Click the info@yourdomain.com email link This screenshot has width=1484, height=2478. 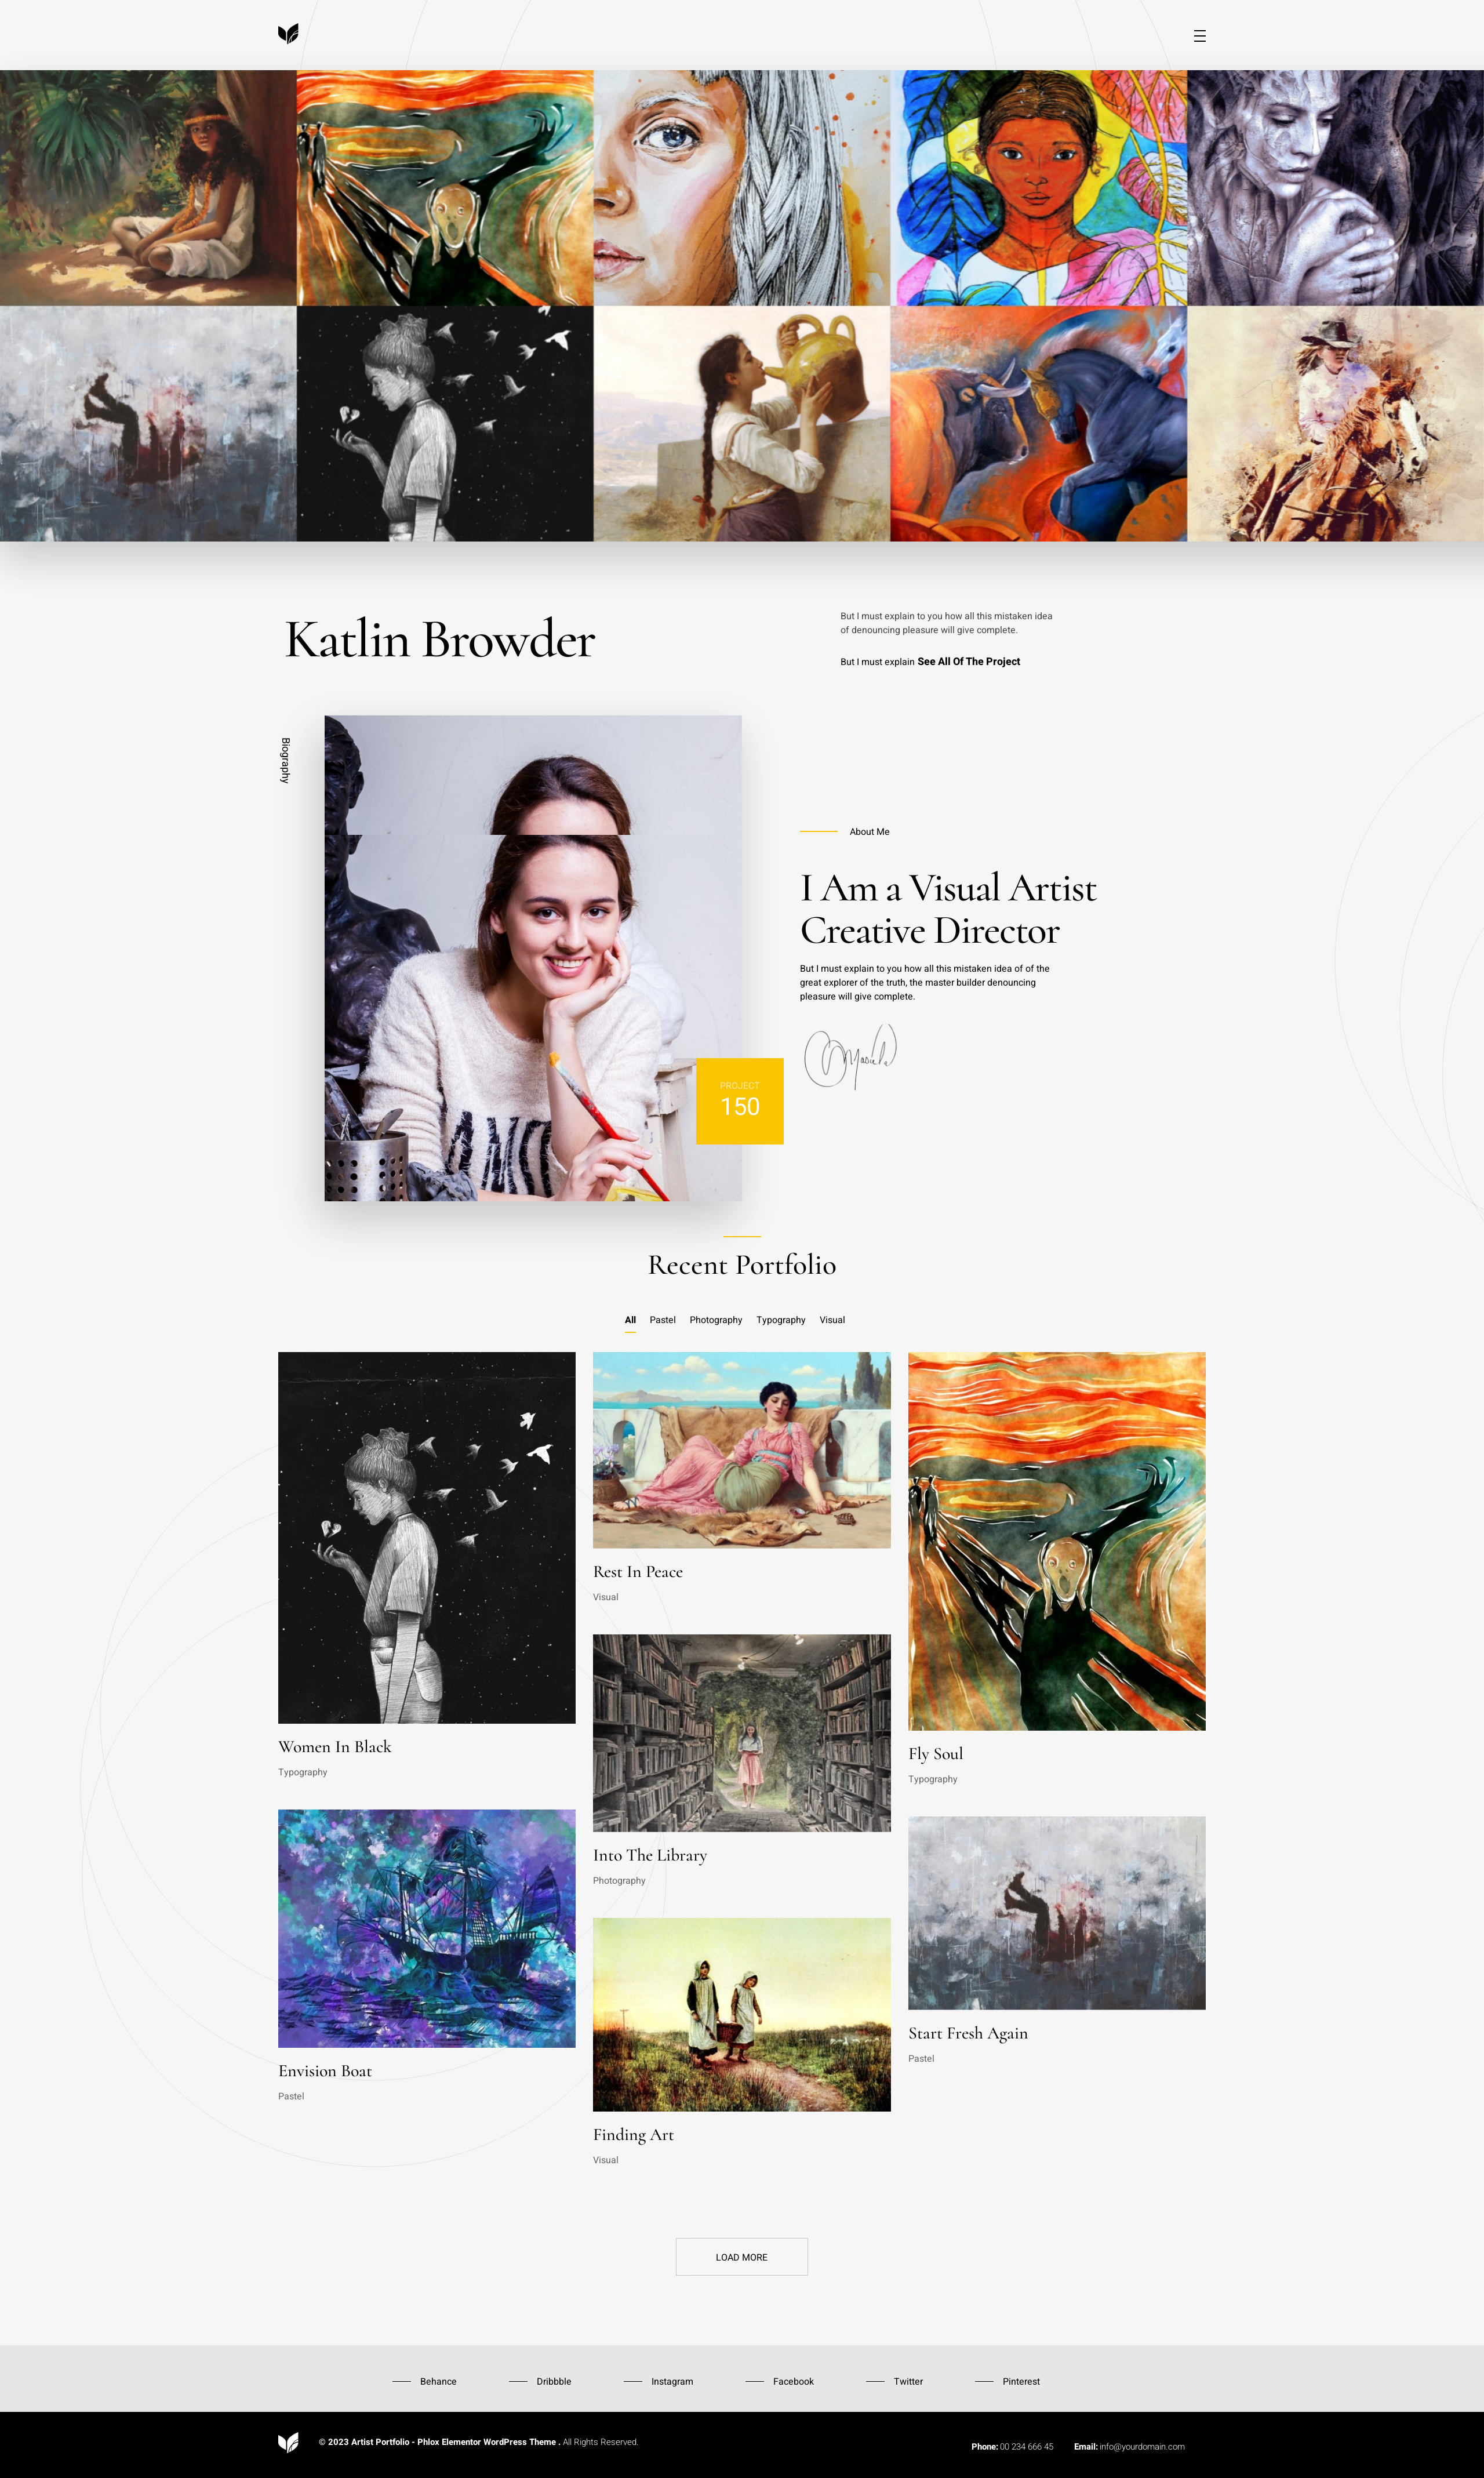pyautogui.click(x=1142, y=2447)
